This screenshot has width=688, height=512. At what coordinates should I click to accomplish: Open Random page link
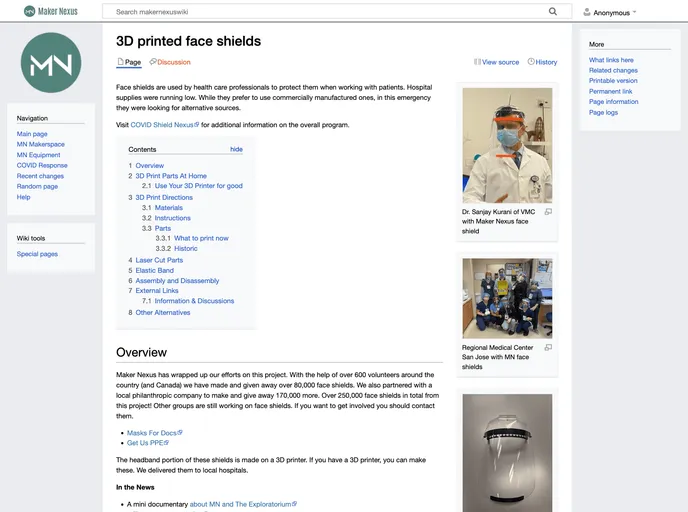pos(37,186)
